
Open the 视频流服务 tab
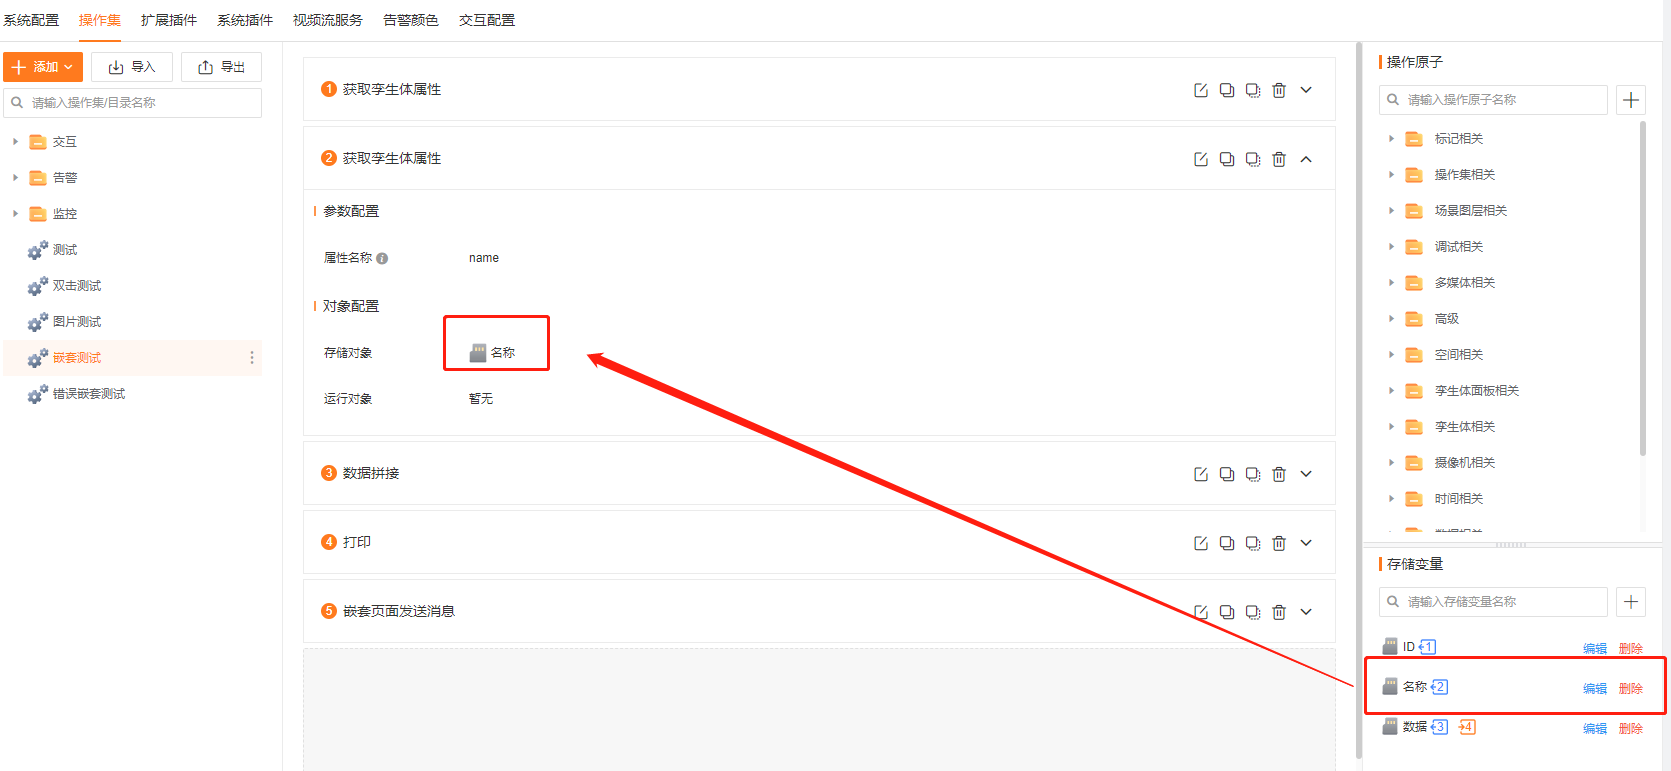pyautogui.click(x=328, y=20)
